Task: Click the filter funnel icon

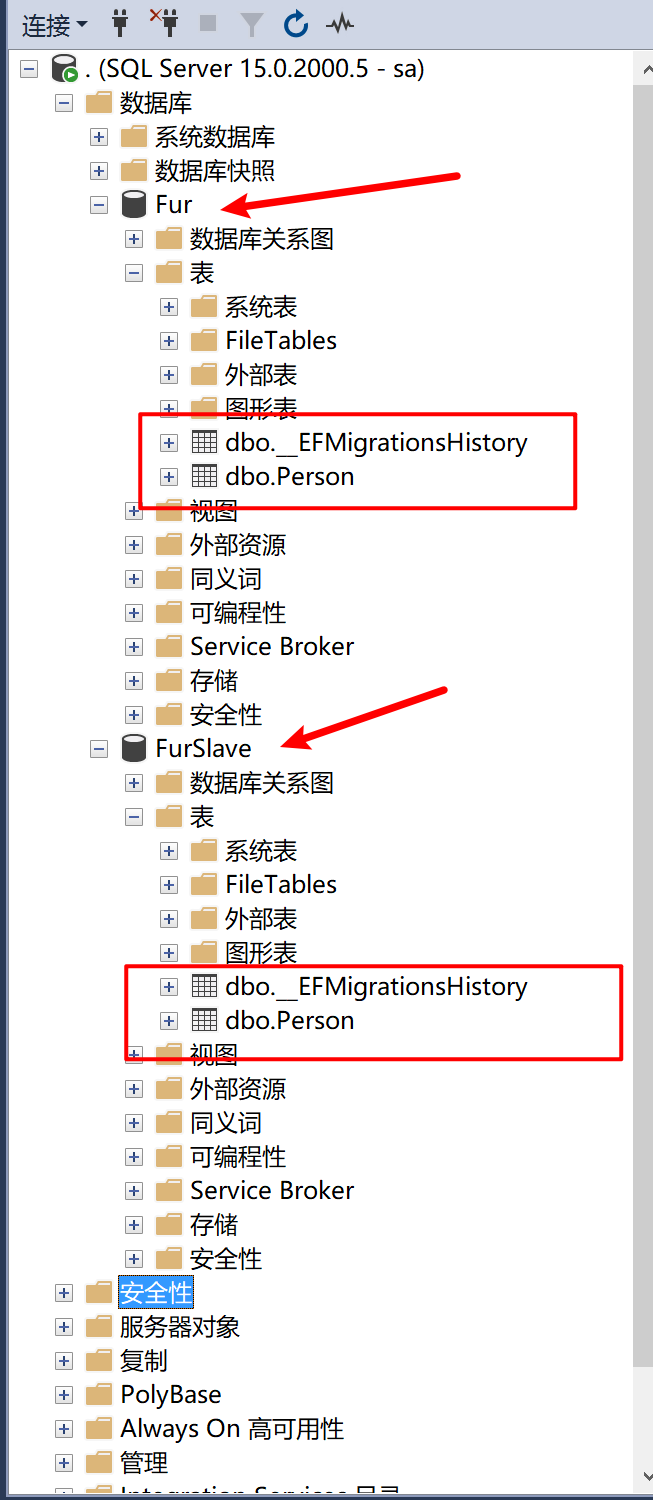Action: 253,22
